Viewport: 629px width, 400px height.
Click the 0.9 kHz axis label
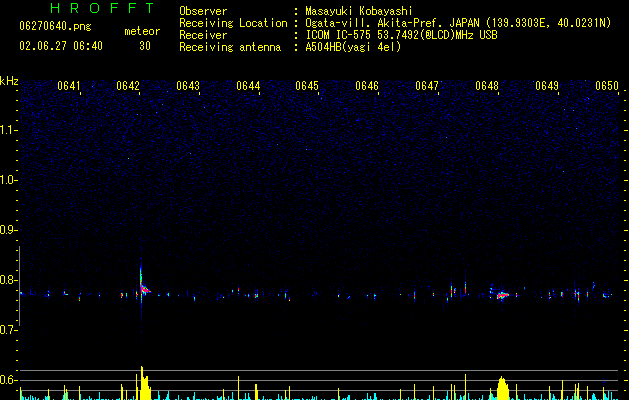(9, 230)
